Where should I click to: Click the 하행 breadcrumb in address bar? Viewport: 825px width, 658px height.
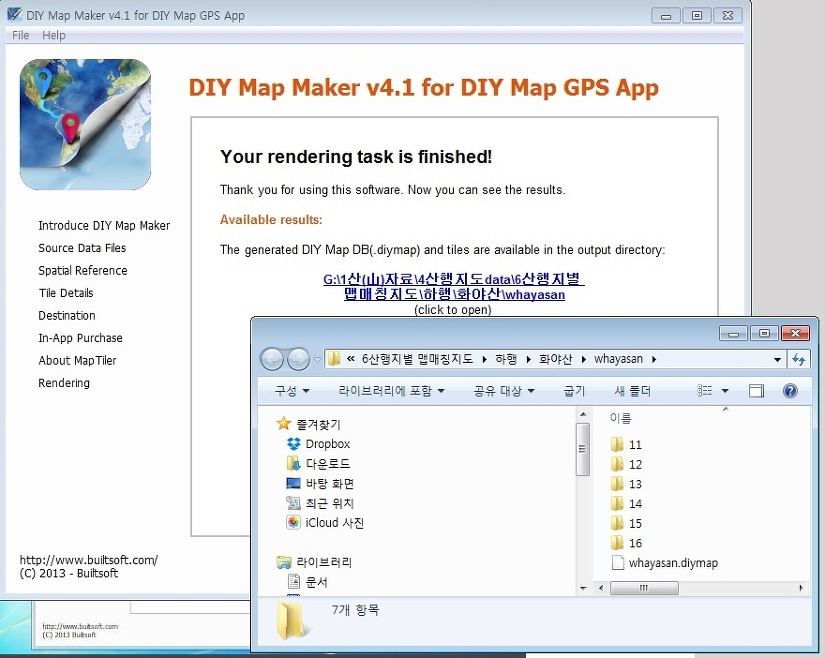(506, 359)
